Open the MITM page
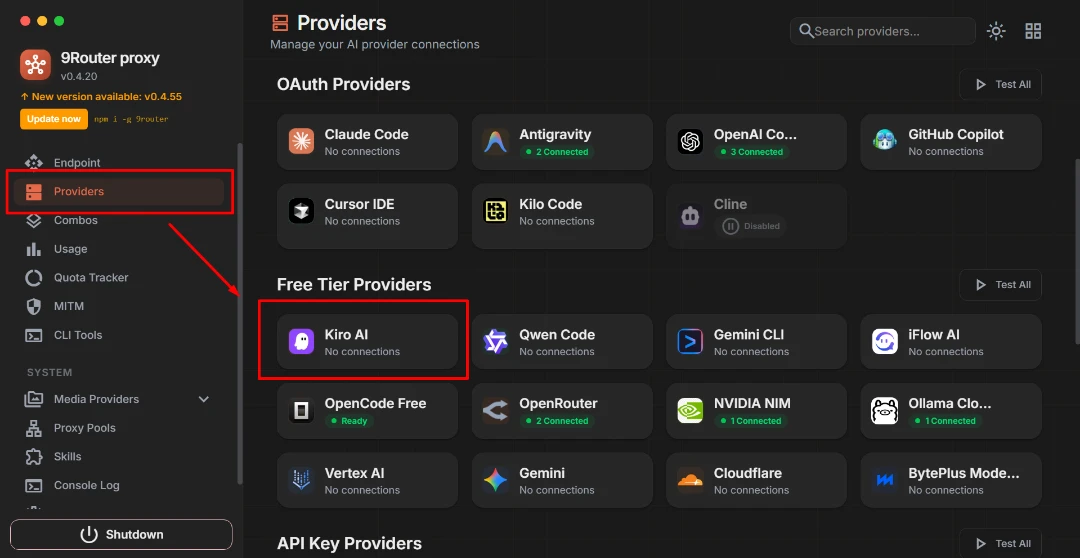The image size is (1080, 558). [118, 306]
